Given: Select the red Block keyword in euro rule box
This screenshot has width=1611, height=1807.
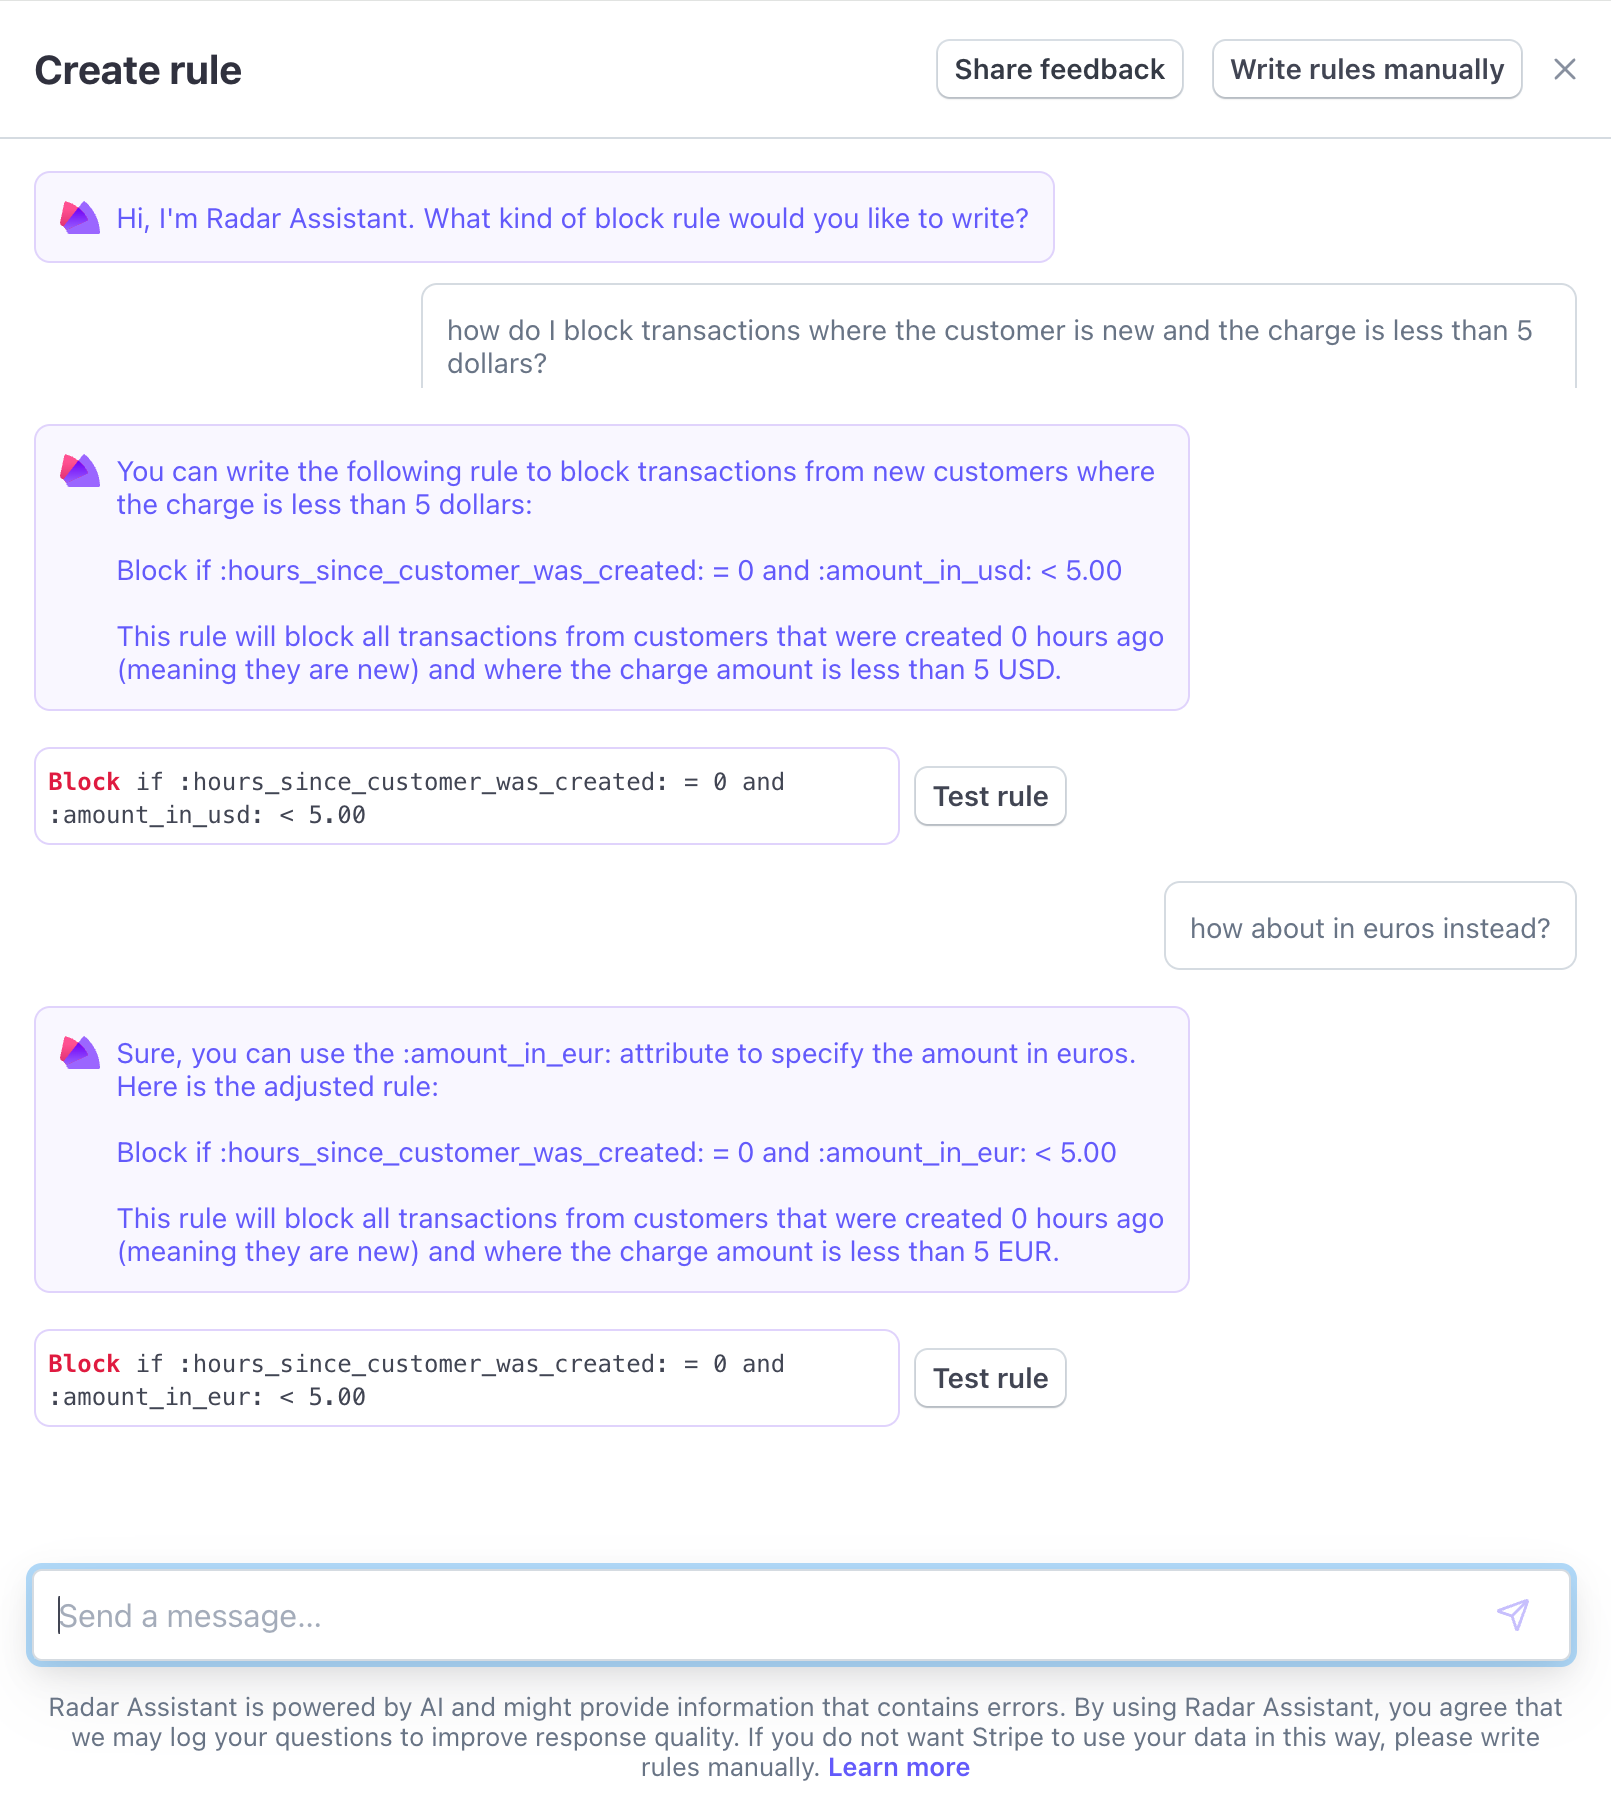Looking at the screenshot, I should (x=84, y=1363).
